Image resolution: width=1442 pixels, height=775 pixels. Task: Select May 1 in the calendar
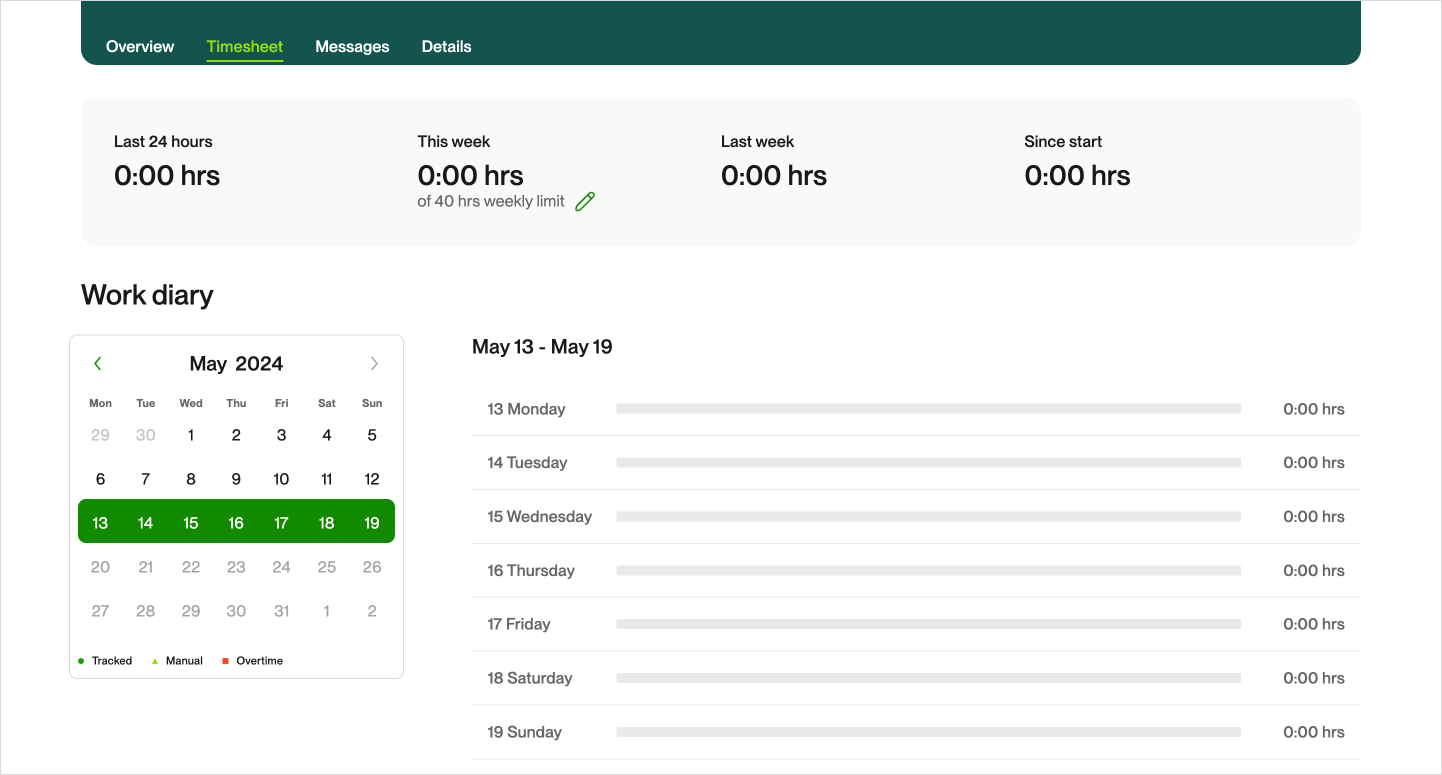coord(191,435)
